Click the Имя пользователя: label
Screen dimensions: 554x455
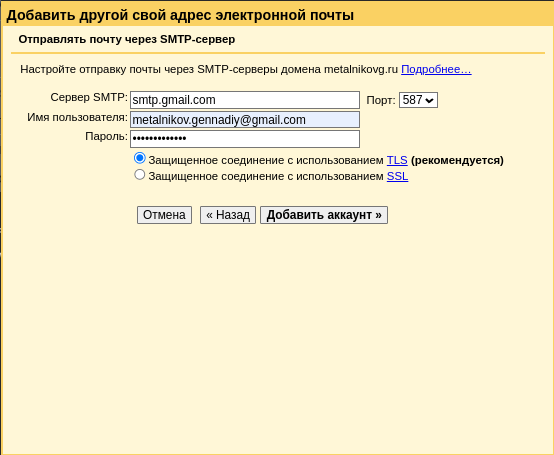pyautogui.click(x=77, y=117)
